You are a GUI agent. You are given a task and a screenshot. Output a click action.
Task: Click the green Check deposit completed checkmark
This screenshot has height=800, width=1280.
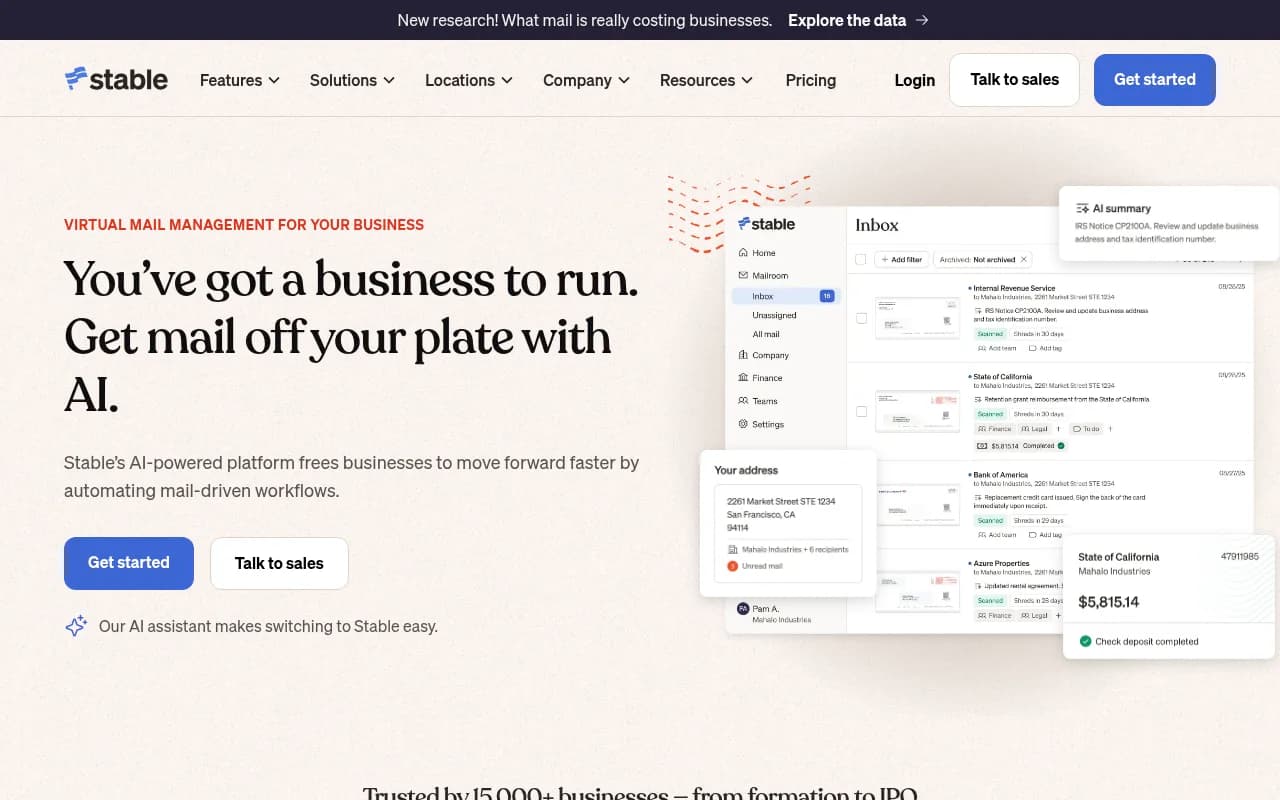coord(1085,641)
